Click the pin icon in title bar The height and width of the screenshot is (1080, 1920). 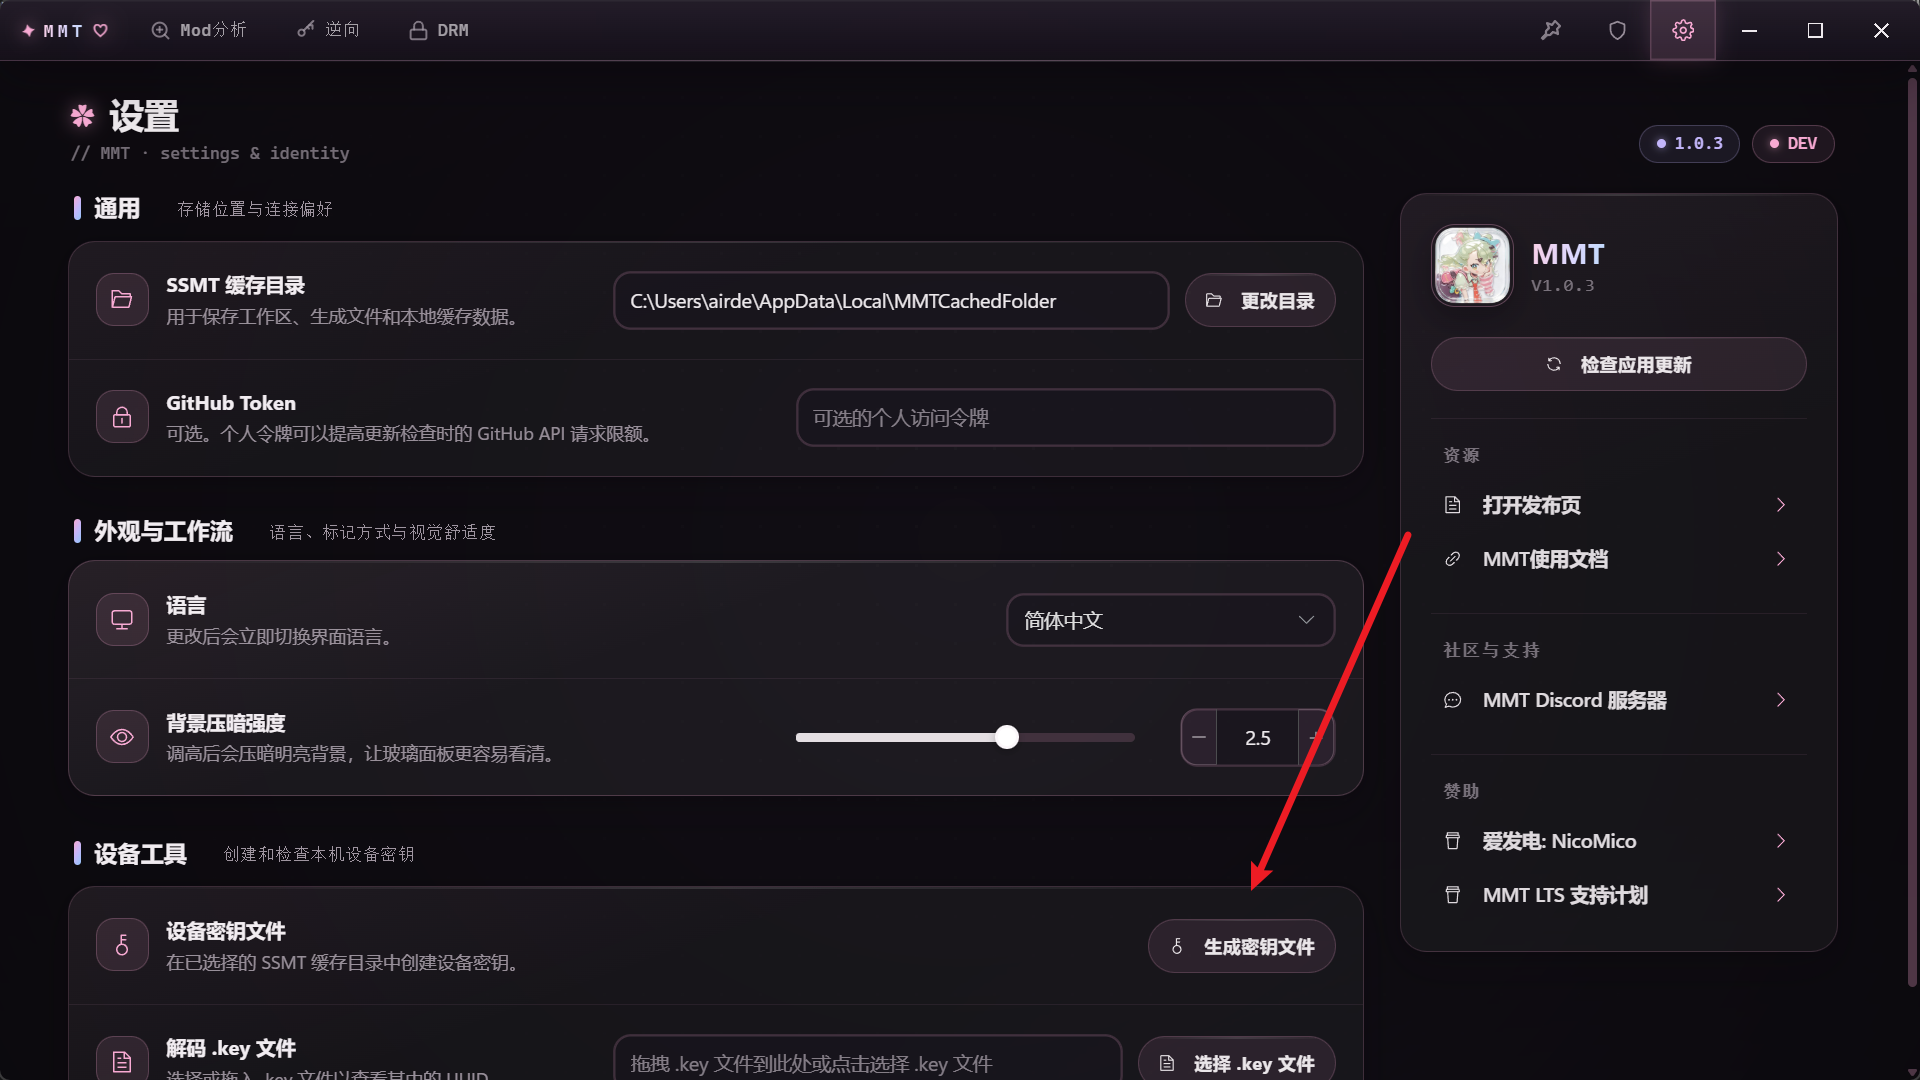pyautogui.click(x=1551, y=30)
